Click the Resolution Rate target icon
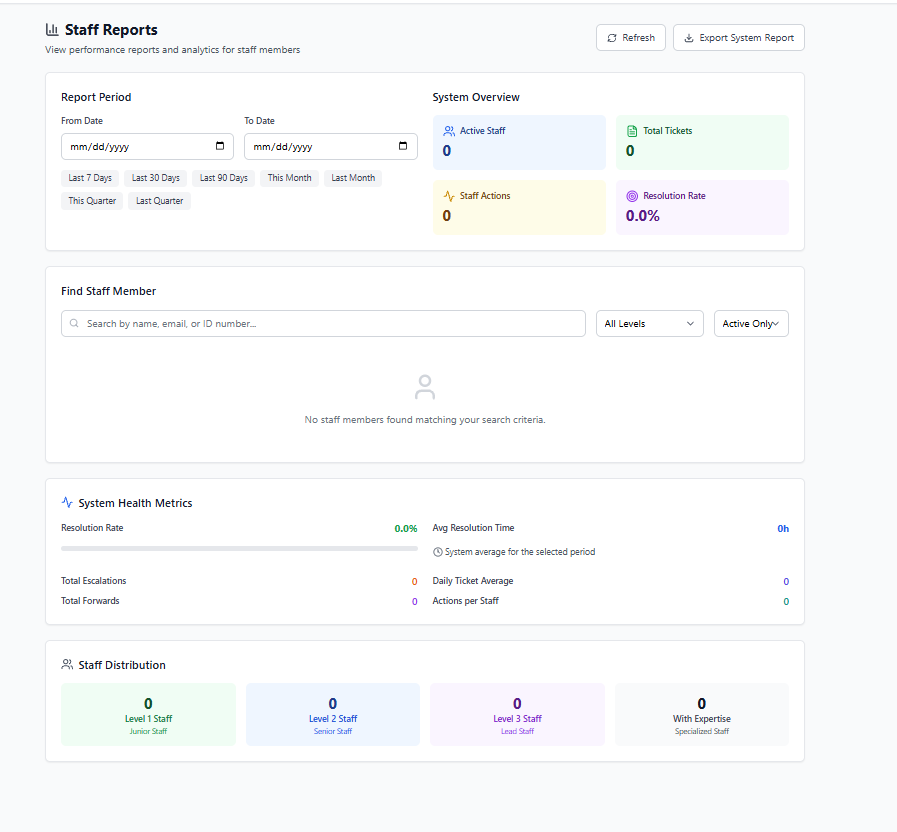 click(632, 196)
